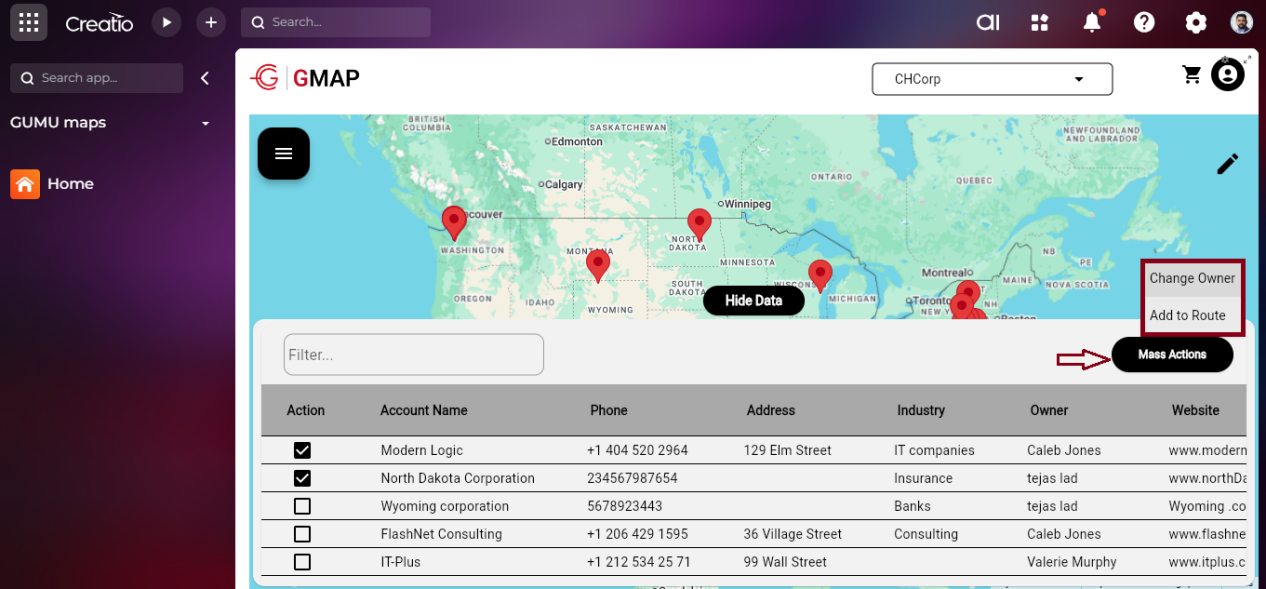The width and height of the screenshot is (1266, 589).
Task: Click phone number 5678923443
Action: pos(625,506)
